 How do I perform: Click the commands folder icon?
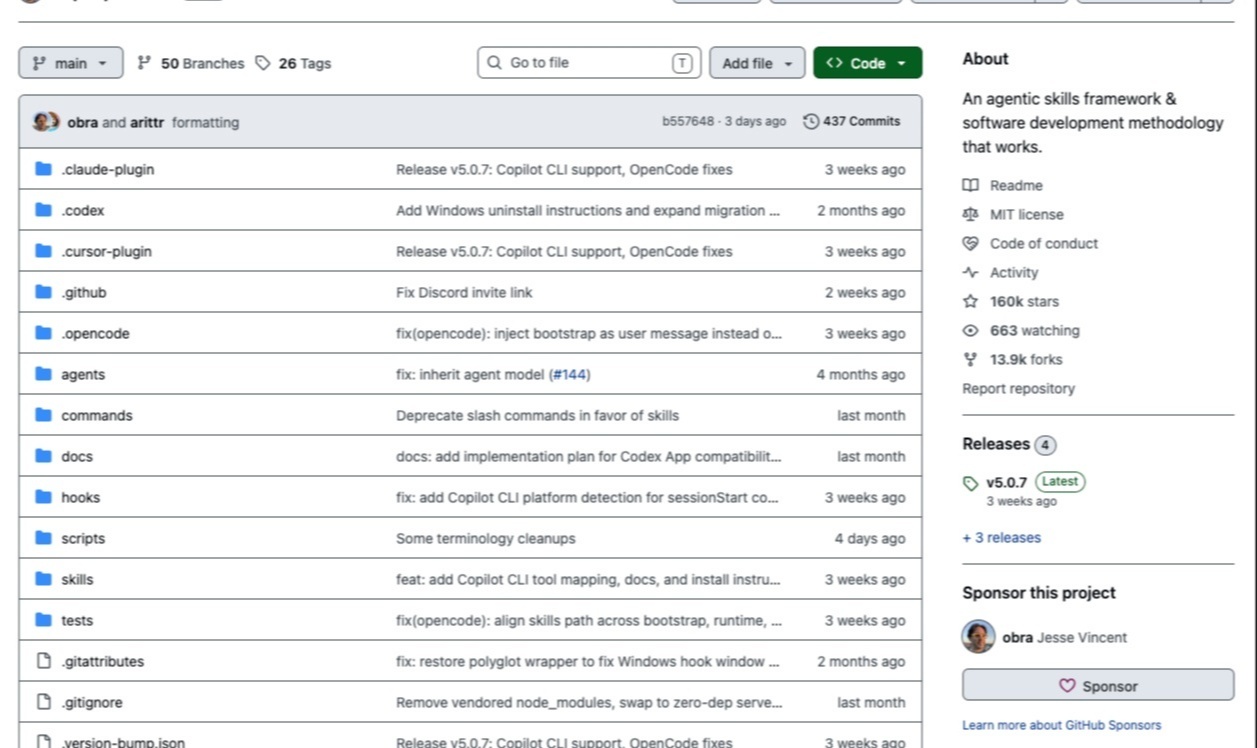[x=43, y=415]
